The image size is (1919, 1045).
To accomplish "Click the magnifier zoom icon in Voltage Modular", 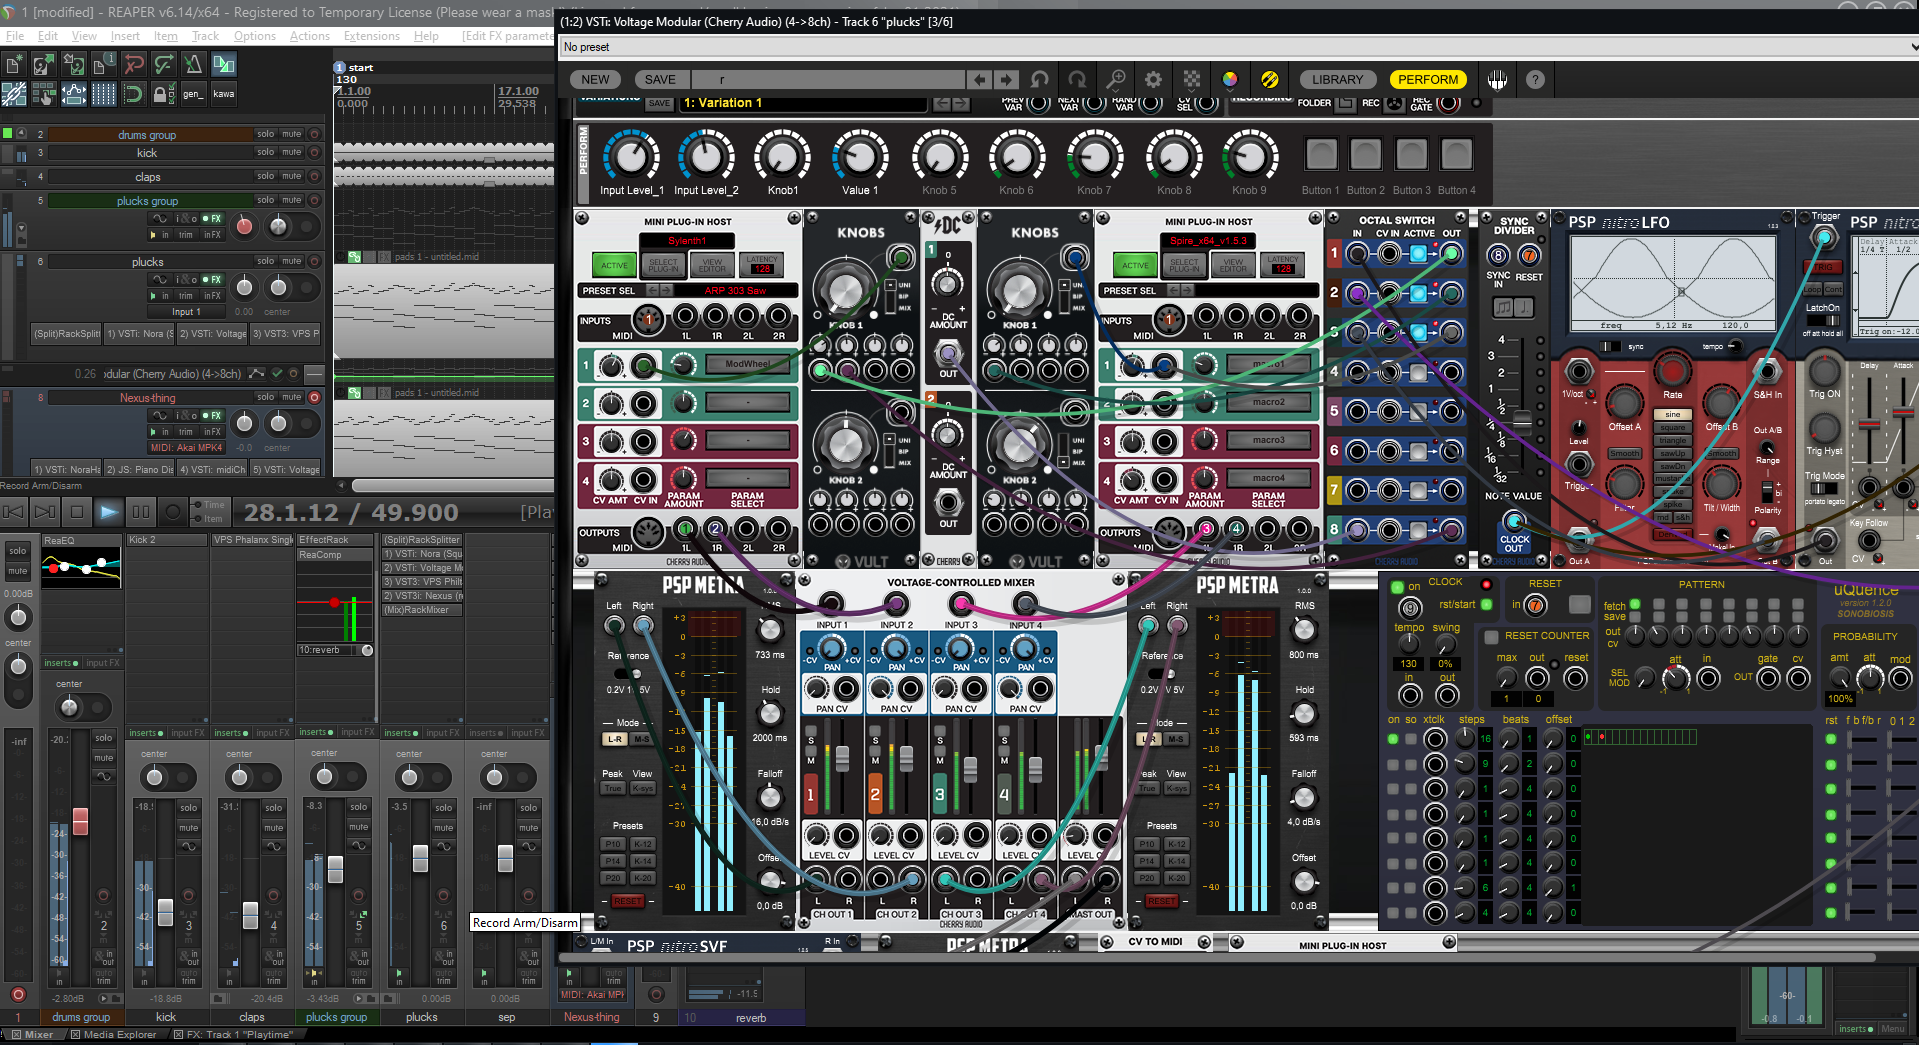I will point(1116,80).
